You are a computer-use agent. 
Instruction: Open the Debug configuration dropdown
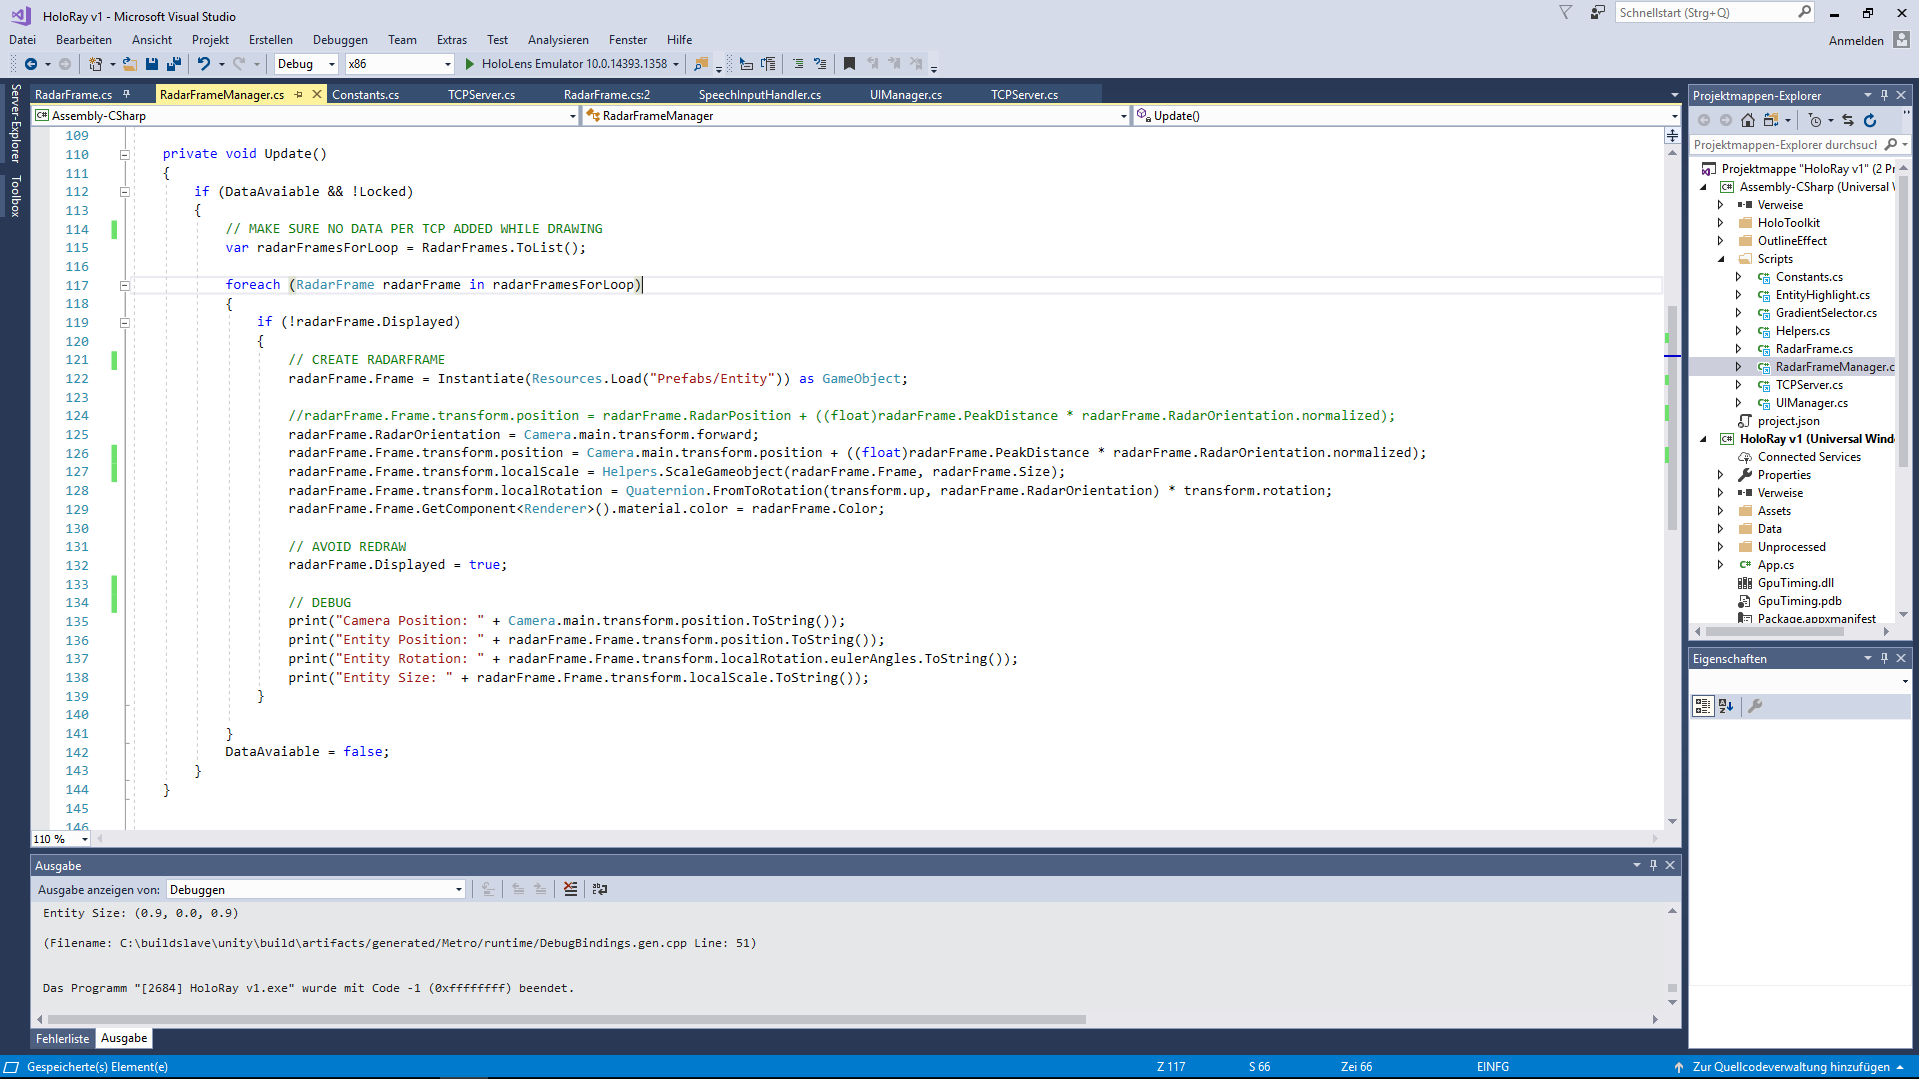click(x=306, y=64)
